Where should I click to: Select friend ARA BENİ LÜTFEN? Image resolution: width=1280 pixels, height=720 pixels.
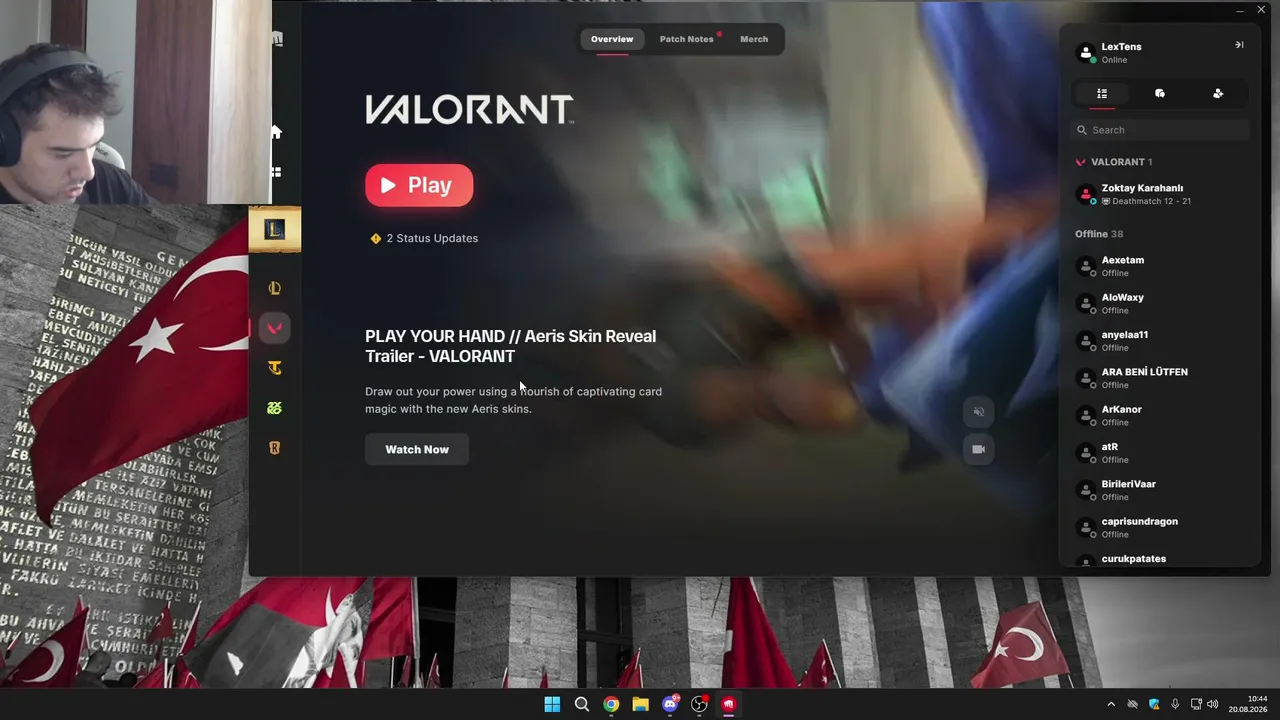(1160, 378)
